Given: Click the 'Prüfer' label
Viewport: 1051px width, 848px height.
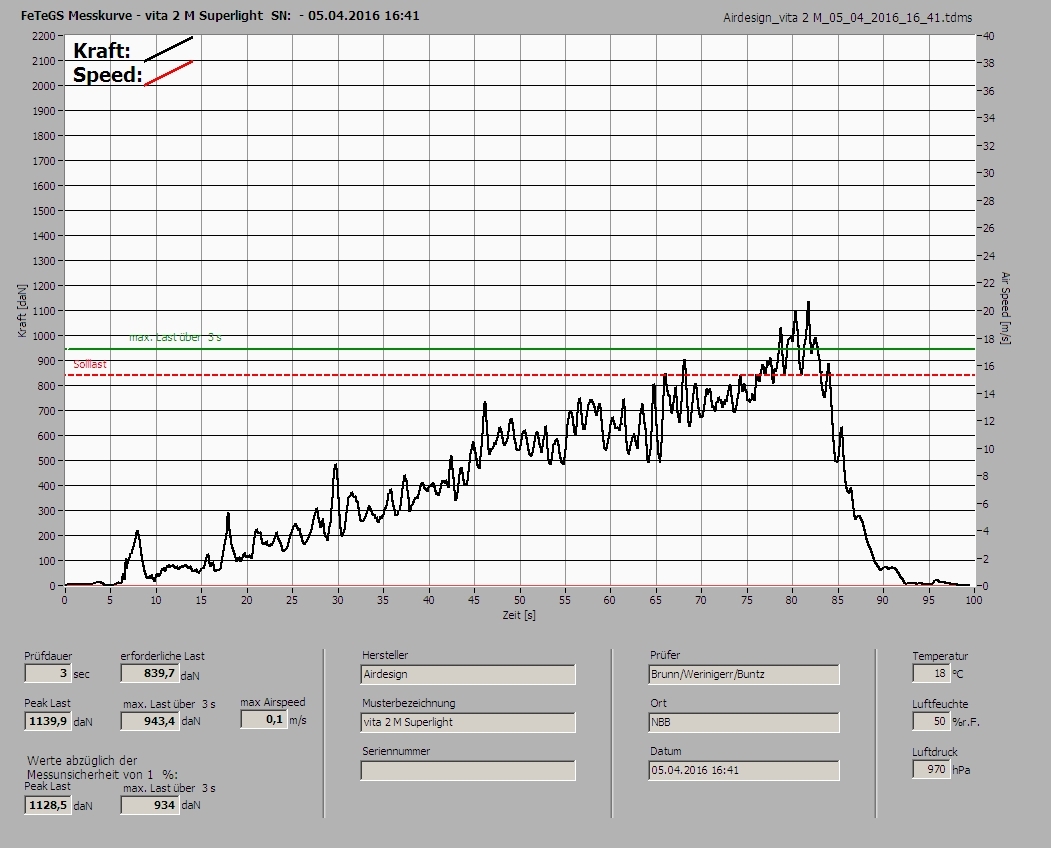Looking at the screenshot, I should 665,655.
